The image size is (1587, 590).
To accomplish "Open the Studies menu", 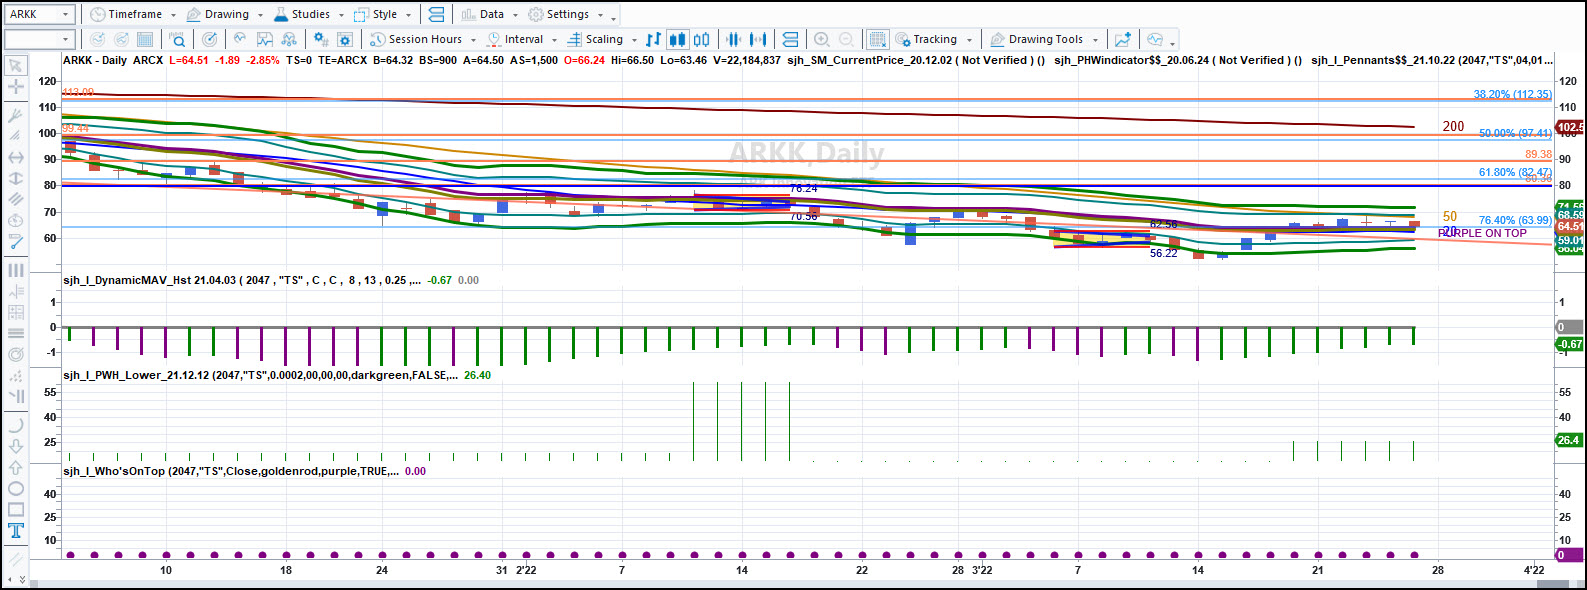I will tap(301, 15).
